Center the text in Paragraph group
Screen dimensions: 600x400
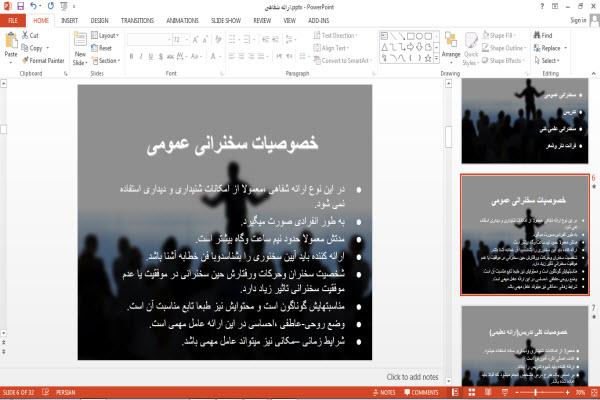pyautogui.click(x=241, y=57)
